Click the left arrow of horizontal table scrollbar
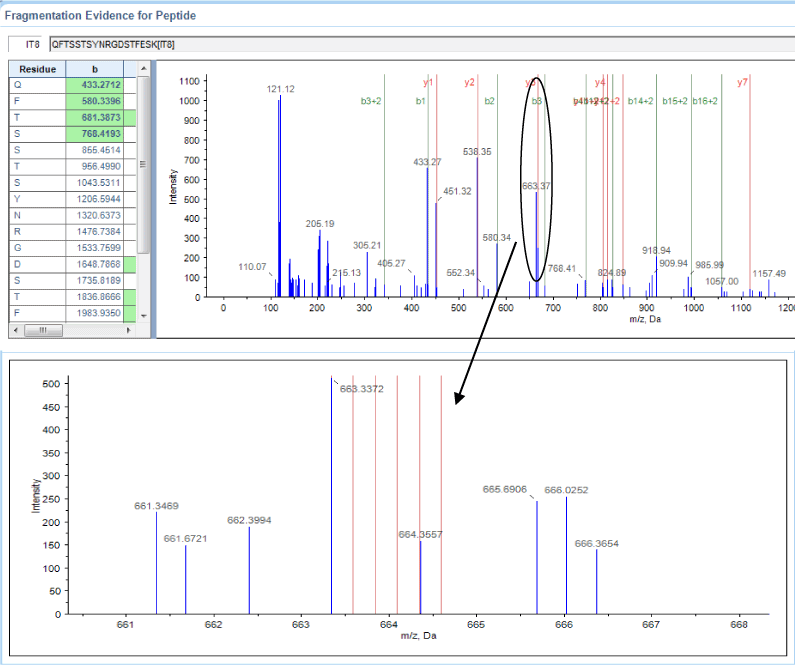This screenshot has height=670, width=800. [15, 330]
